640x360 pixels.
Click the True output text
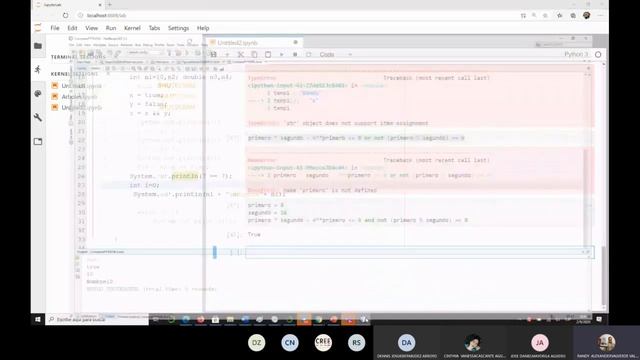pos(254,235)
